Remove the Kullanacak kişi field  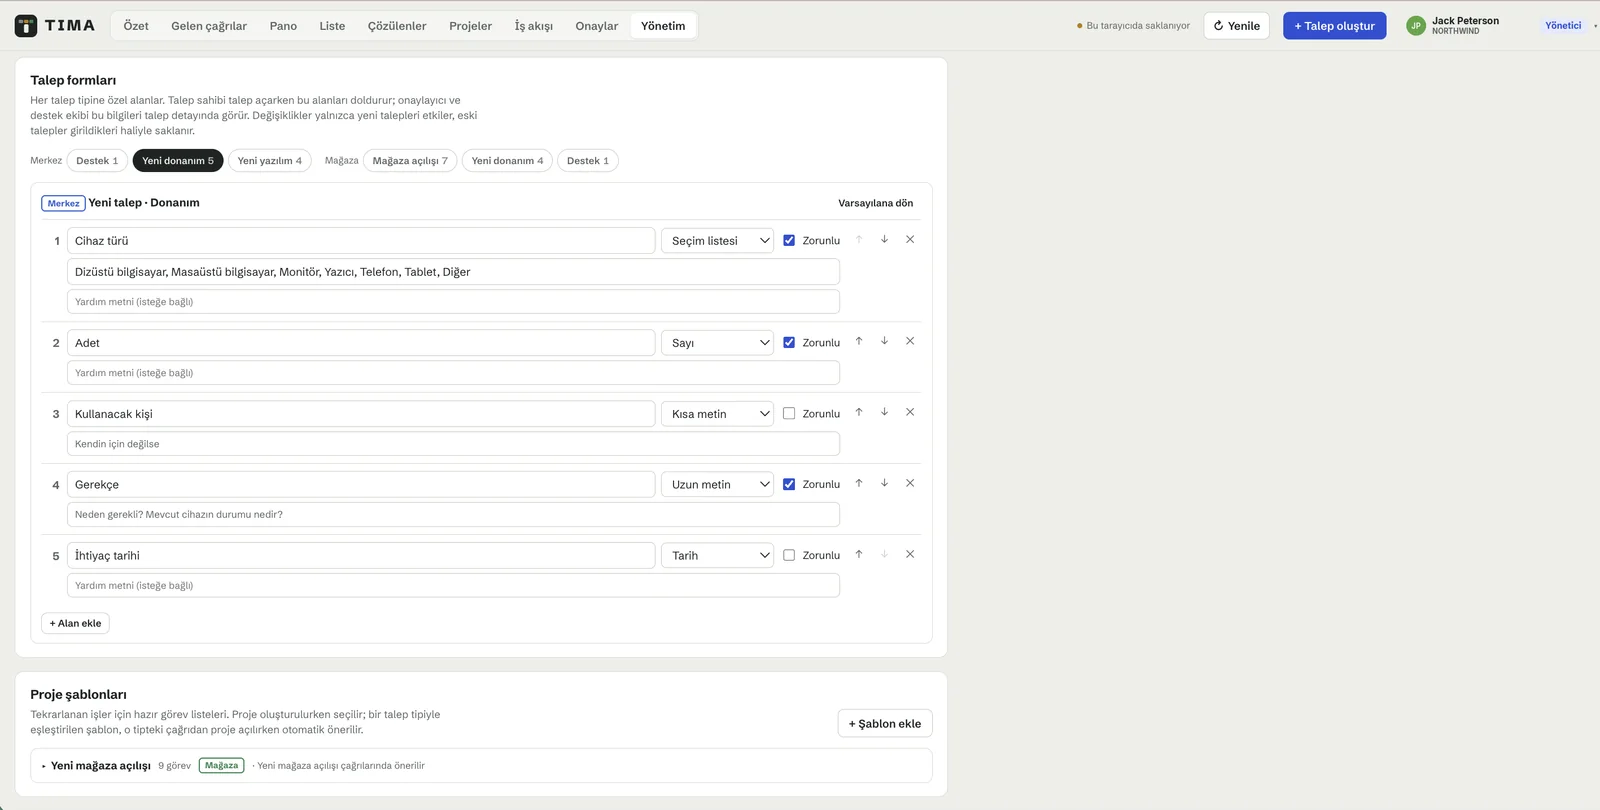pyautogui.click(x=910, y=412)
